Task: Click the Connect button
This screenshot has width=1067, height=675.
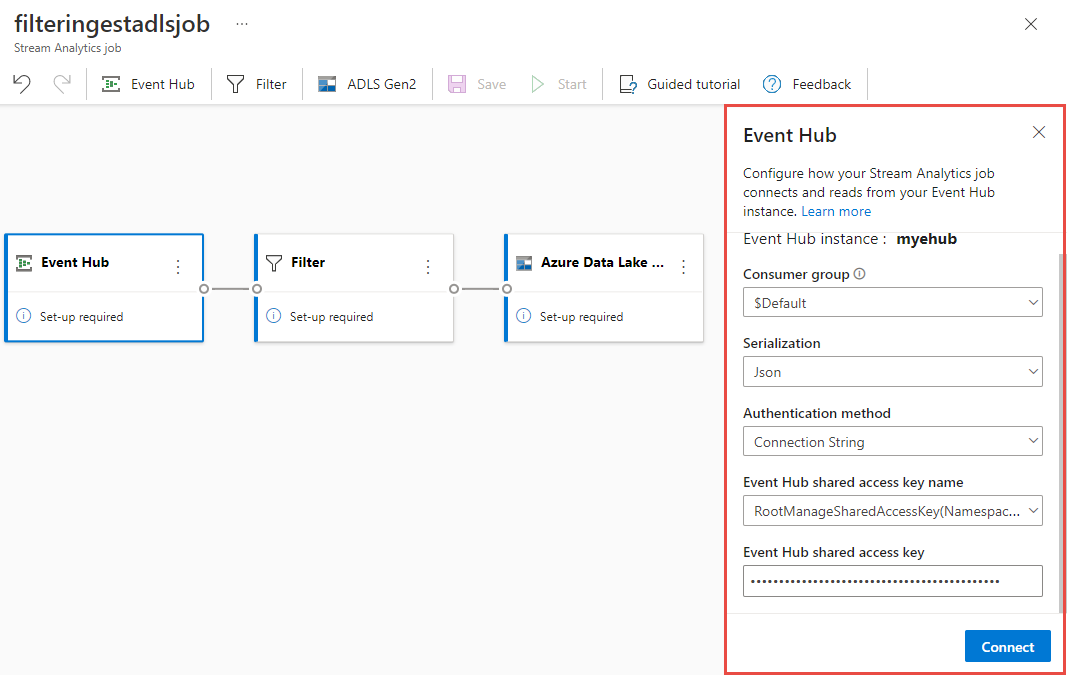Action: [x=1007, y=646]
